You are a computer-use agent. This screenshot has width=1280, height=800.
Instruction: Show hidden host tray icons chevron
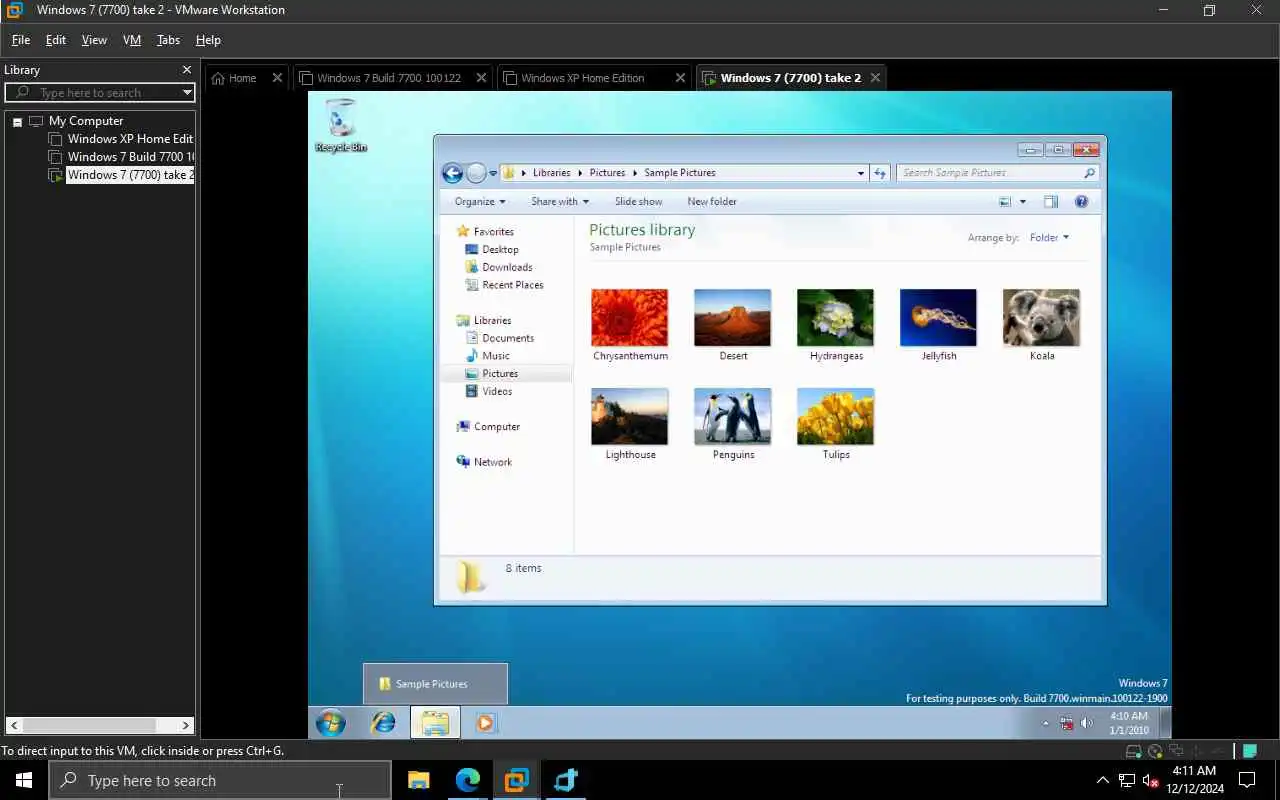coord(1103,780)
